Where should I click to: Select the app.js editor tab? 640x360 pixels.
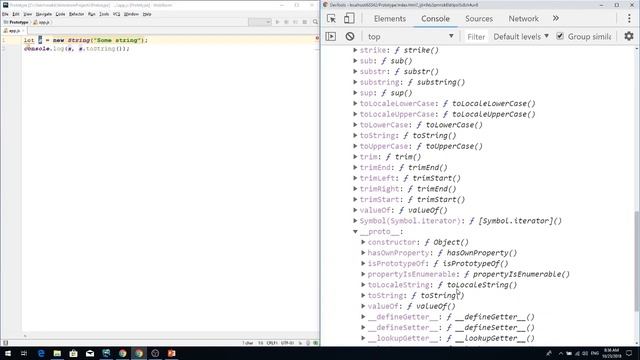[x=13, y=31]
